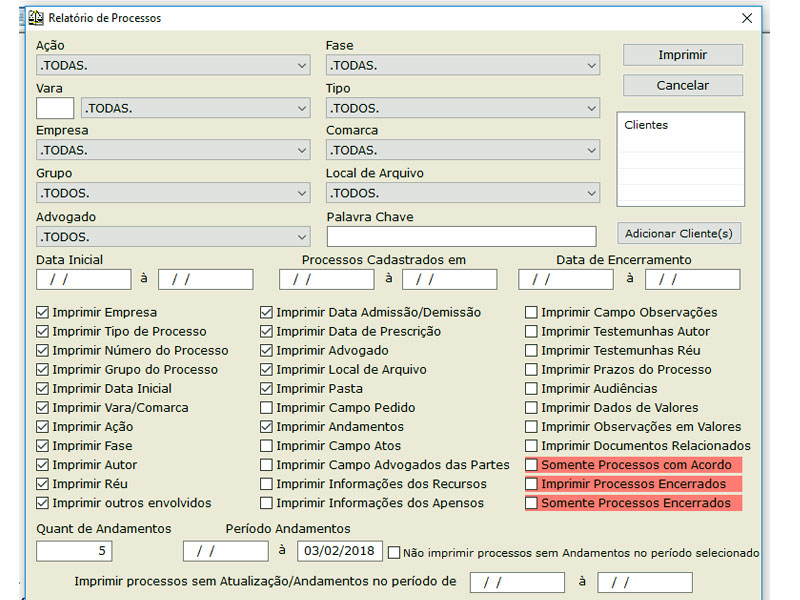Expand the Fase dropdown list

tap(592, 66)
